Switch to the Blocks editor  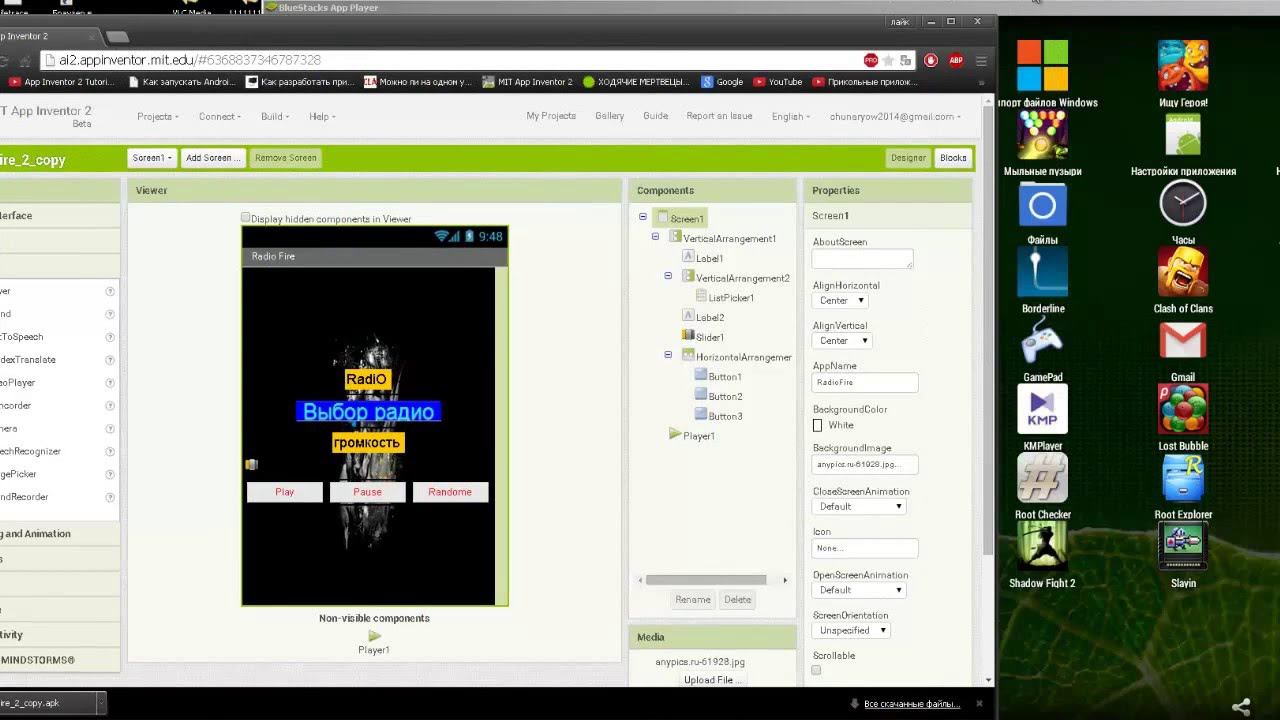point(953,158)
